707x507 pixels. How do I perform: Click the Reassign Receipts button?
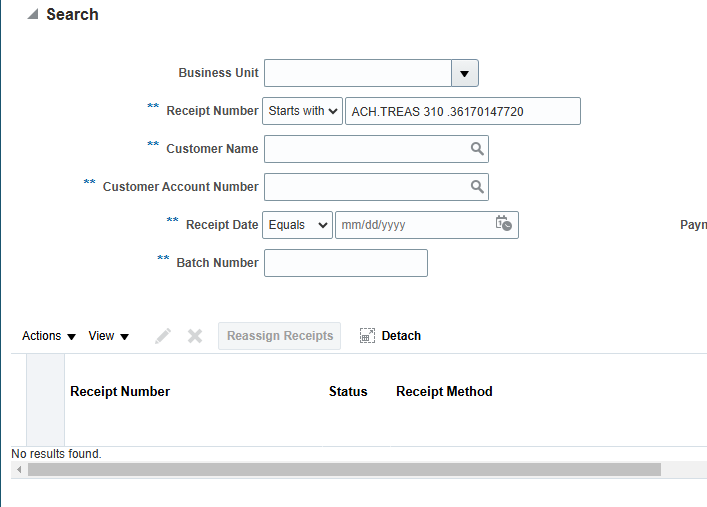coord(280,336)
